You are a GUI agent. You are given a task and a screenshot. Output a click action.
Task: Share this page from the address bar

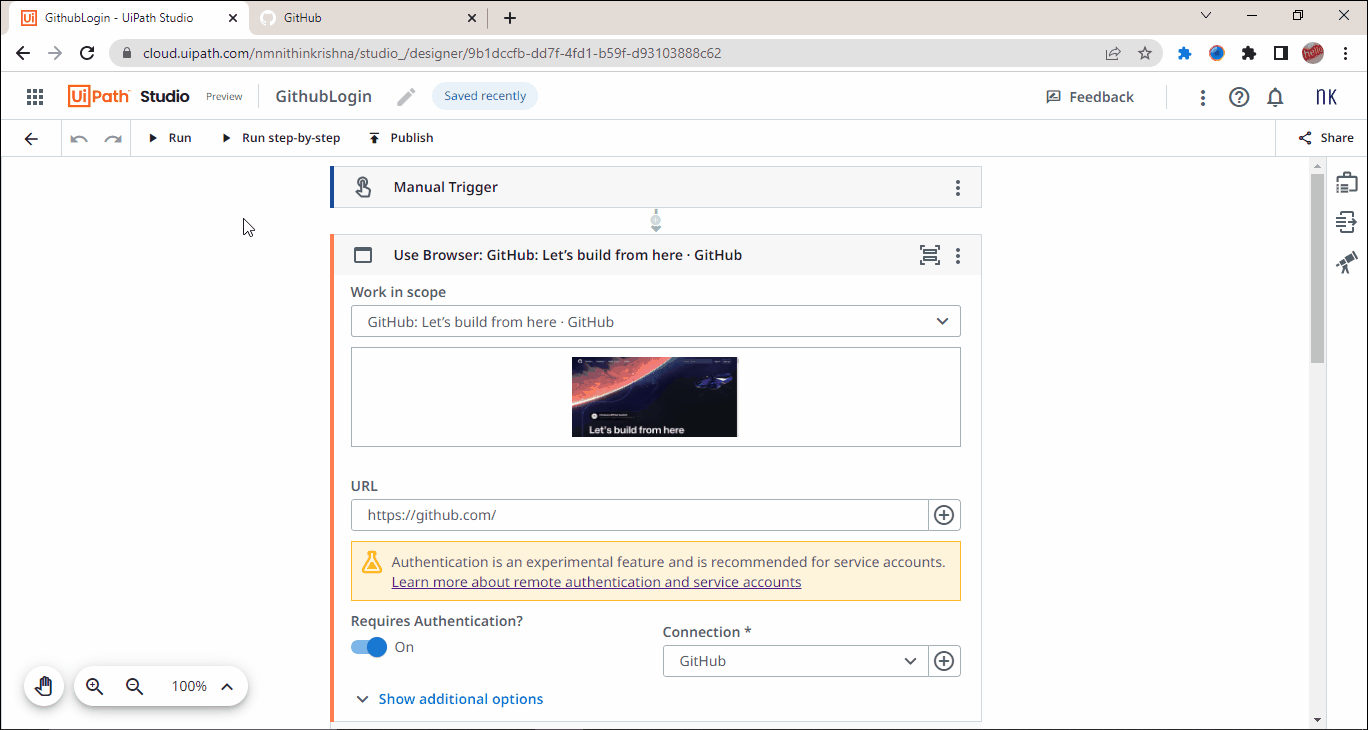(x=1113, y=54)
